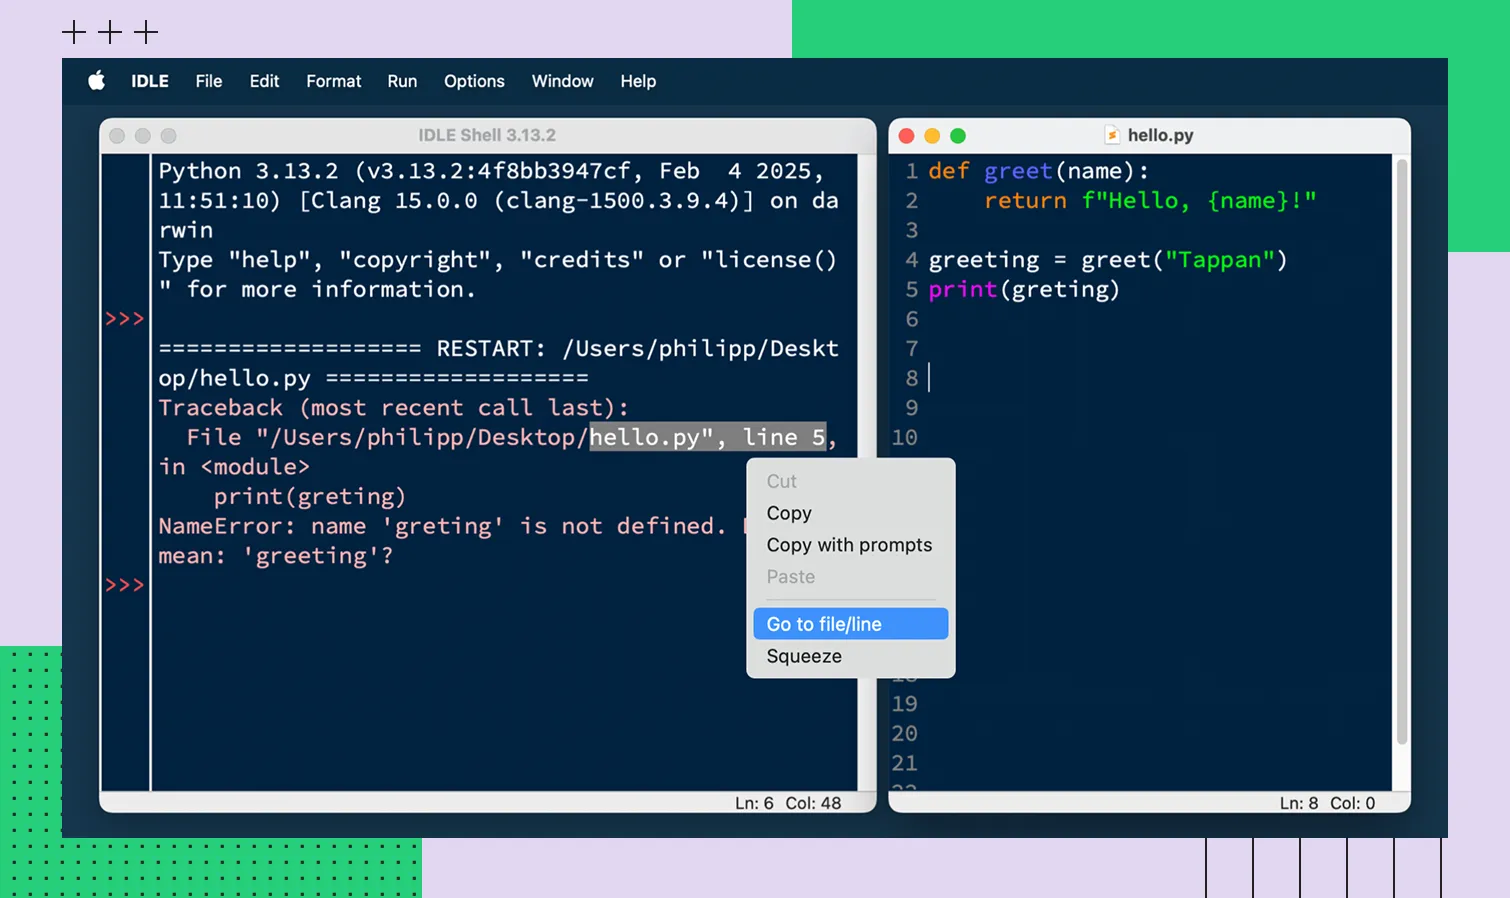Select Copy with prompts option
Screen dimensions: 1510x898
[x=849, y=545]
